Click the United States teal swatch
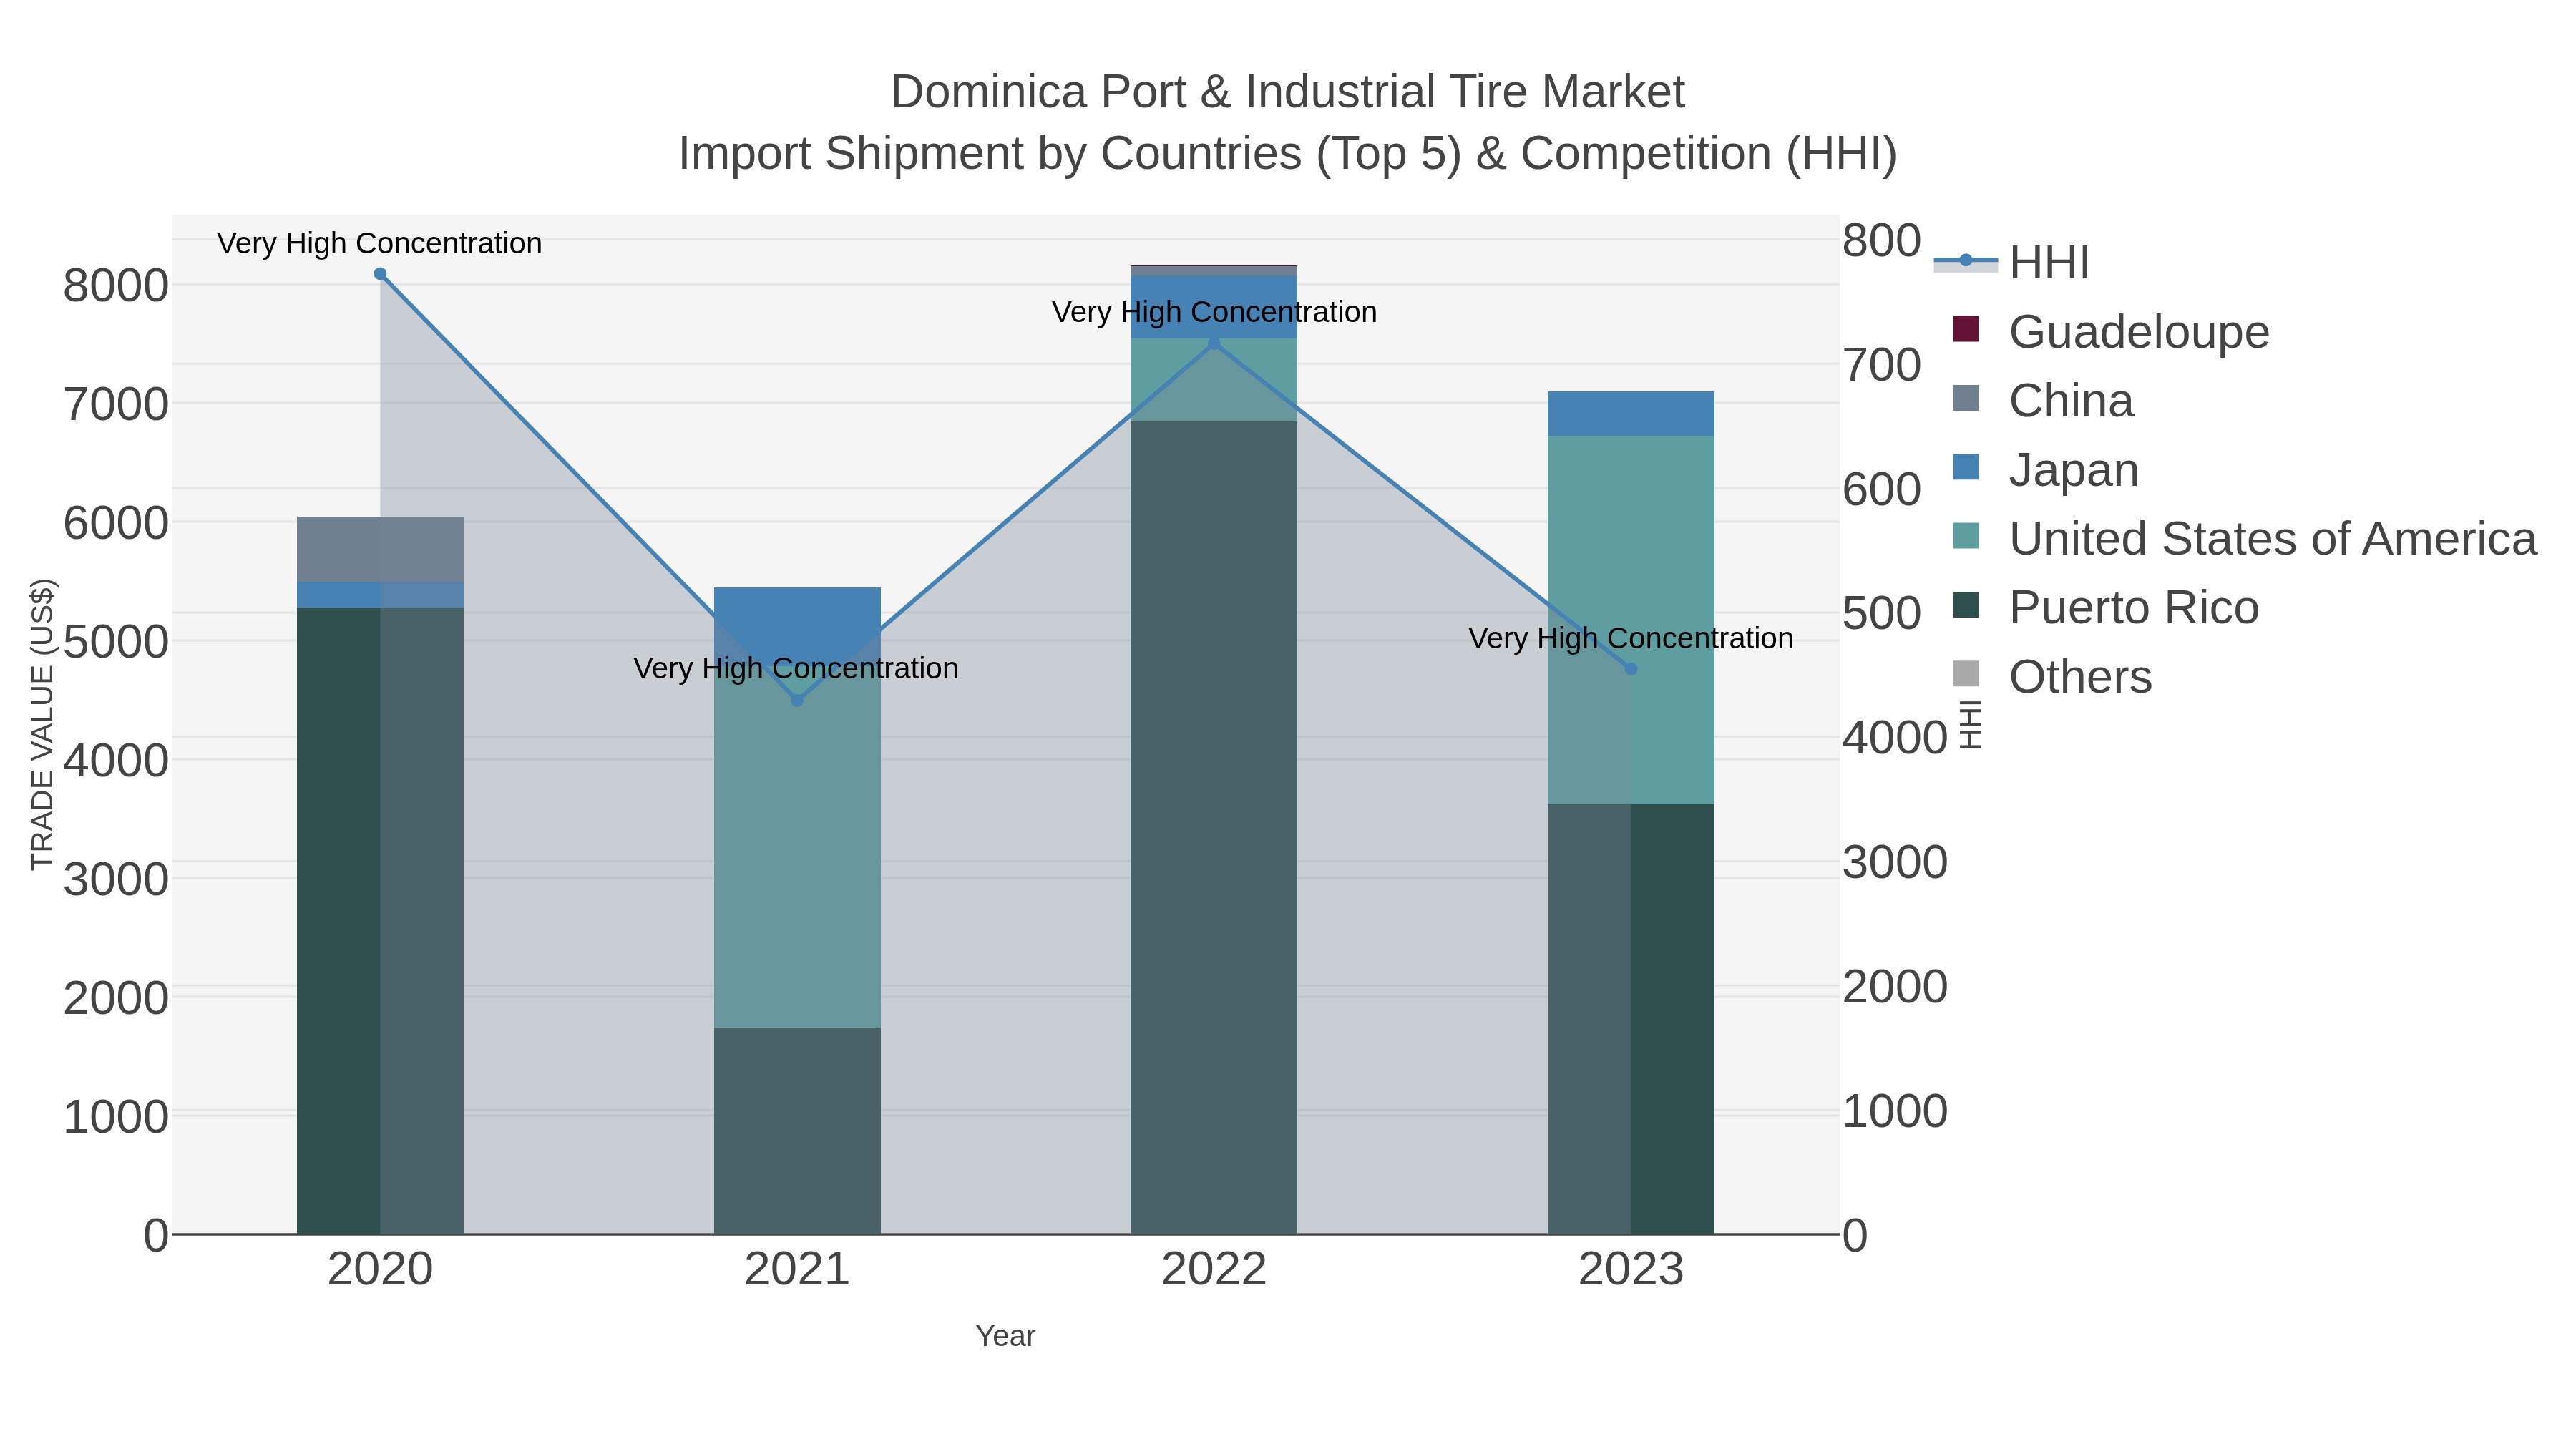The width and height of the screenshot is (2576, 1449). 1966,536
